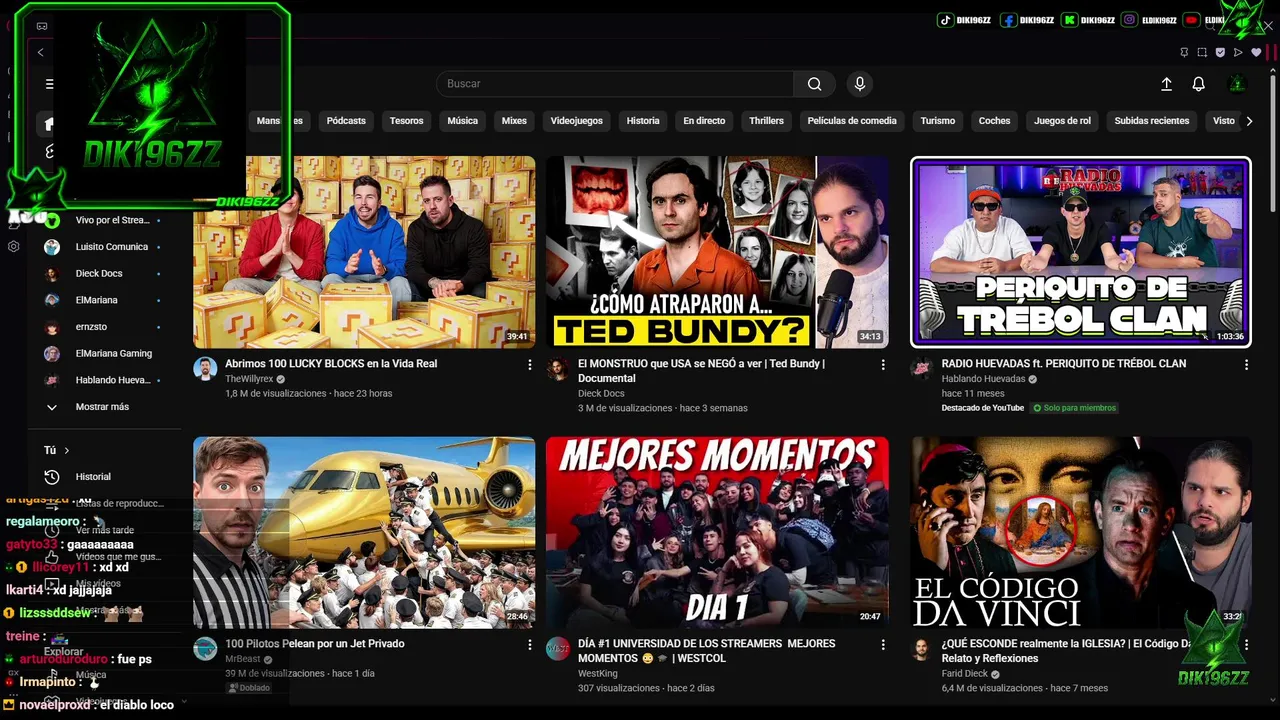
Task: Select the Thrillers chip
Action: (x=766, y=121)
